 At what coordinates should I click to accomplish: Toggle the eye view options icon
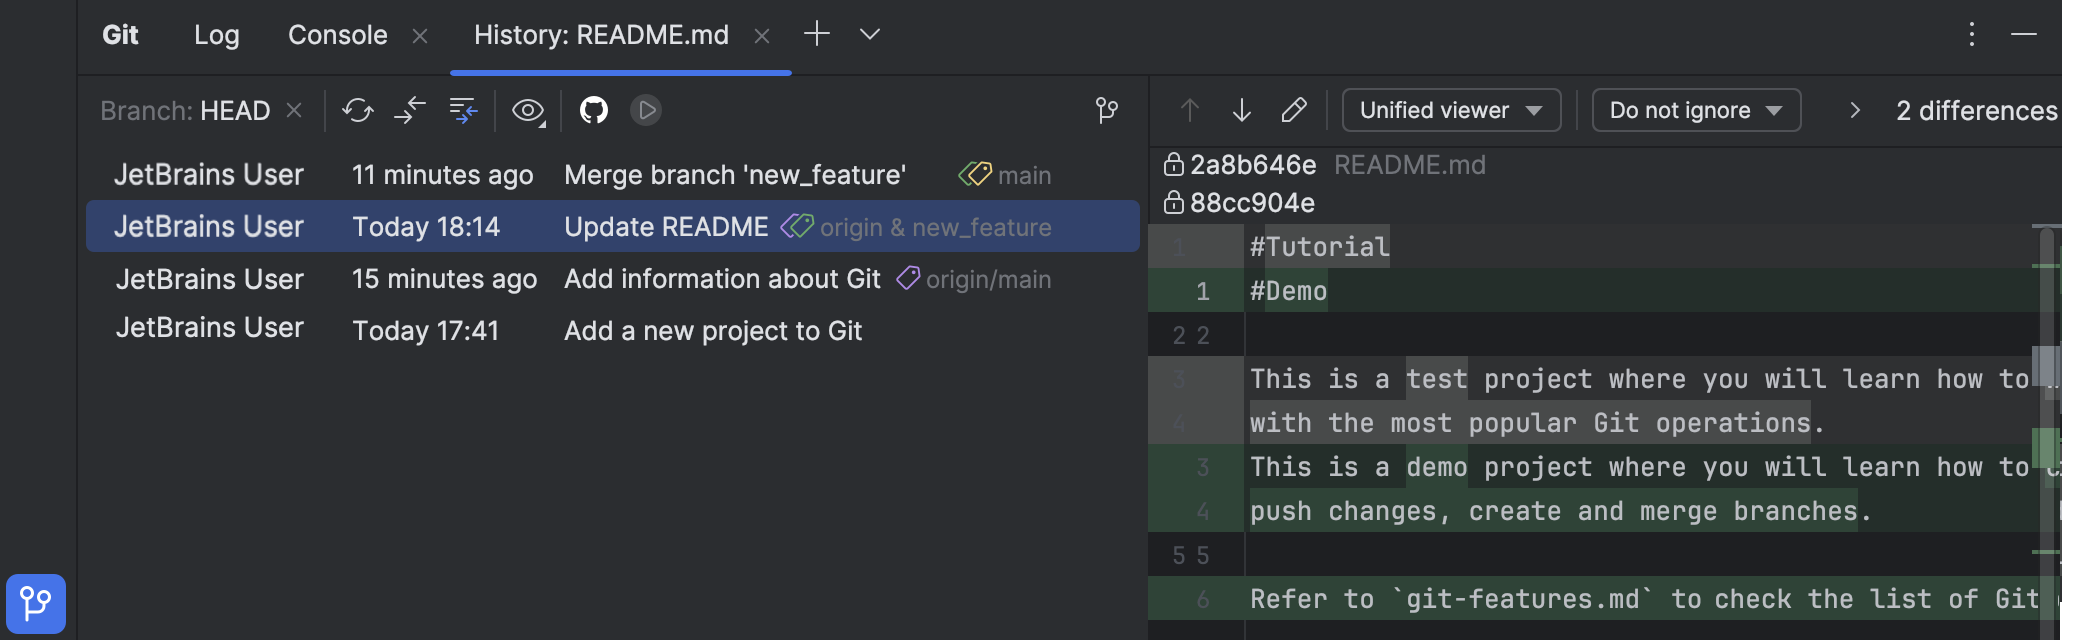click(528, 110)
